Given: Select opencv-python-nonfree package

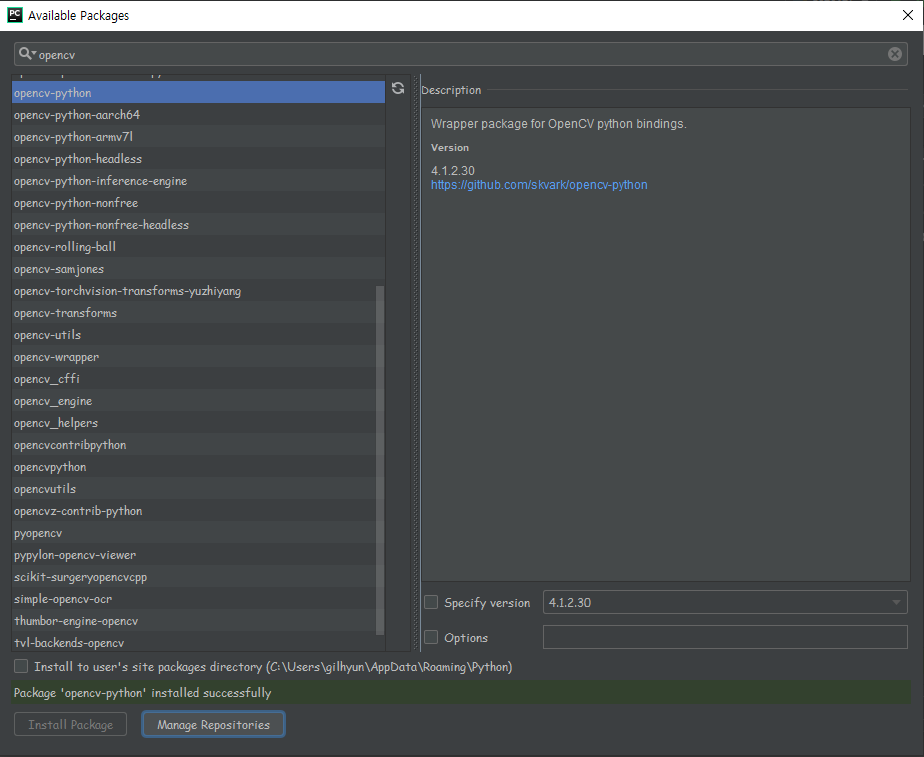Looking at the screenshot, I should coord(198,203).
